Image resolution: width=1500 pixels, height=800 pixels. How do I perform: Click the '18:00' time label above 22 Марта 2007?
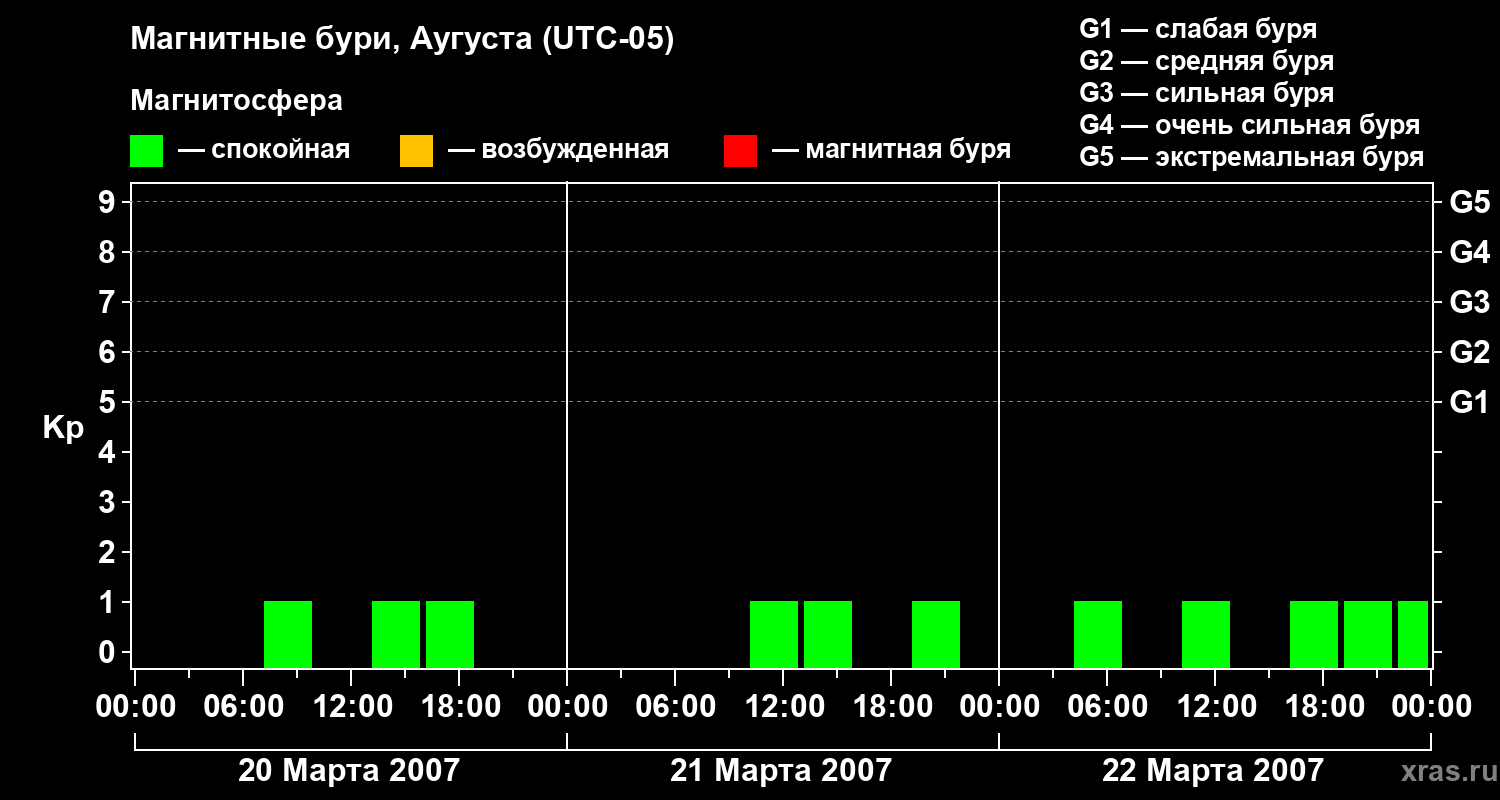(x=1323, y=706)
